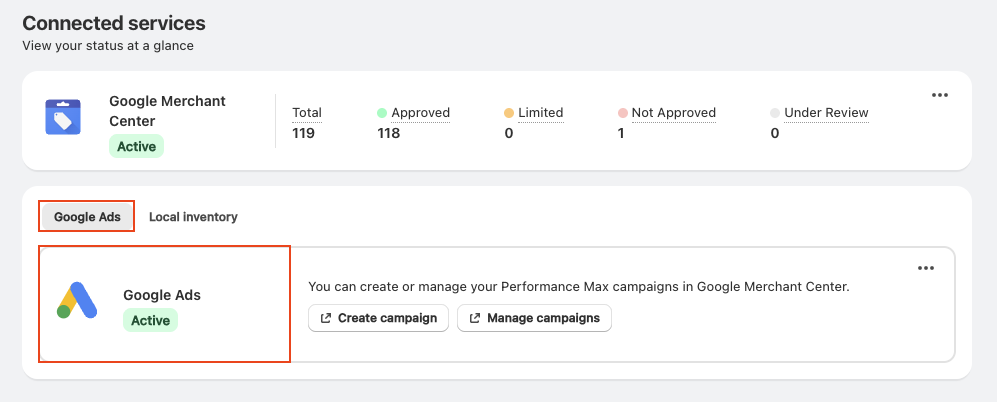Click the gray Under Review status dot
Screen dimensions: 997x402
pyautogui.click(x=775, y=113)
